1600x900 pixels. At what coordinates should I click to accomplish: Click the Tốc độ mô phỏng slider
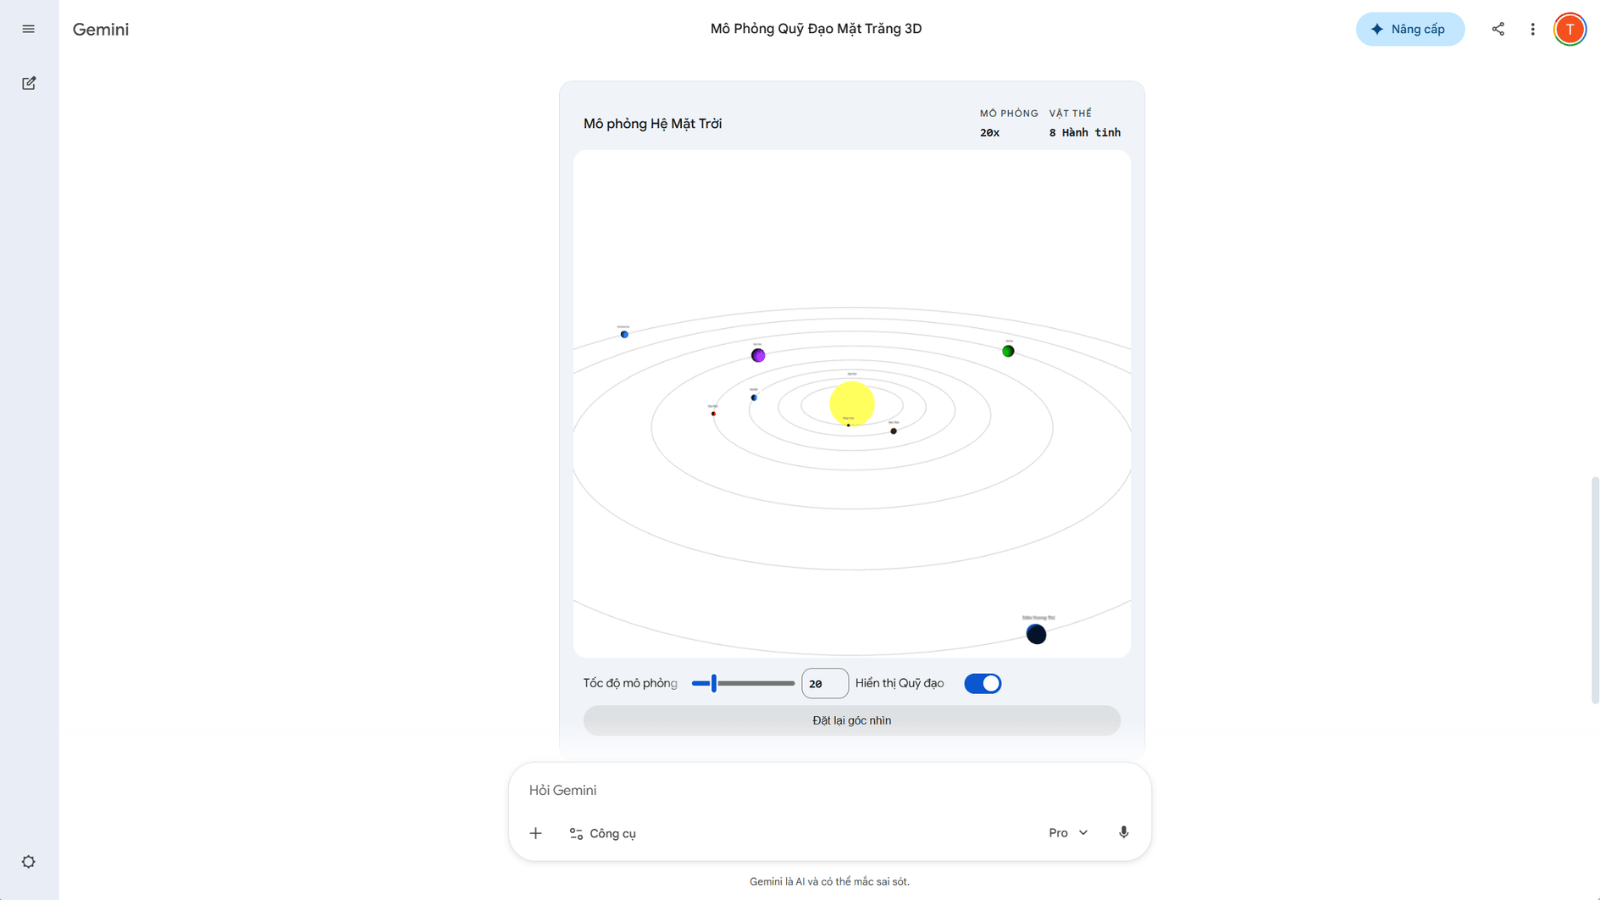coord(743,684)
